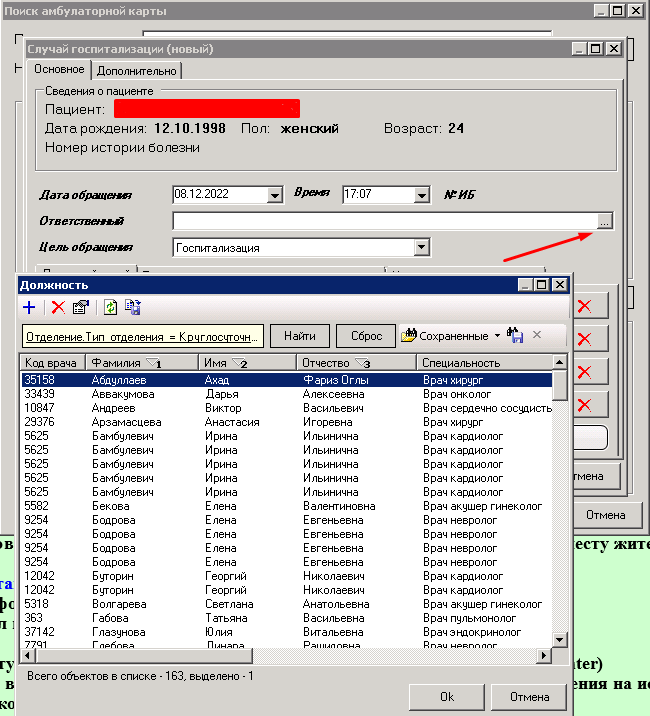Open Сохраненные filters dropdown

(450, 336)
